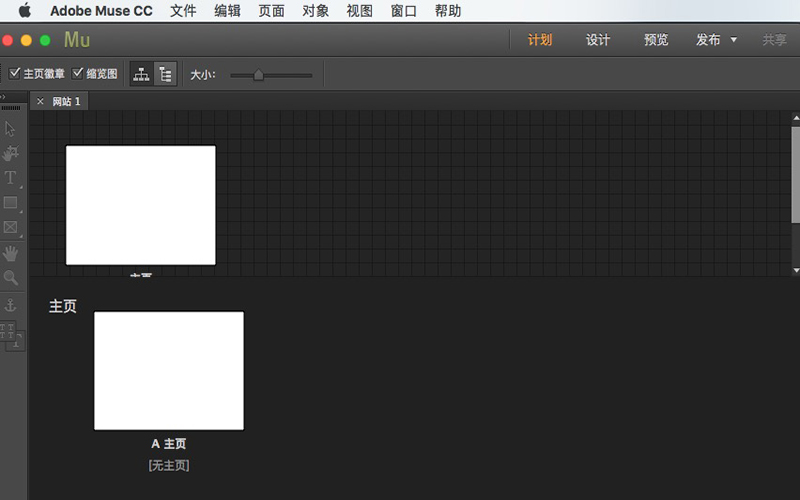Toggle the 主页徽章 checkbox
The image size is (800, 500).
[15, 73]
